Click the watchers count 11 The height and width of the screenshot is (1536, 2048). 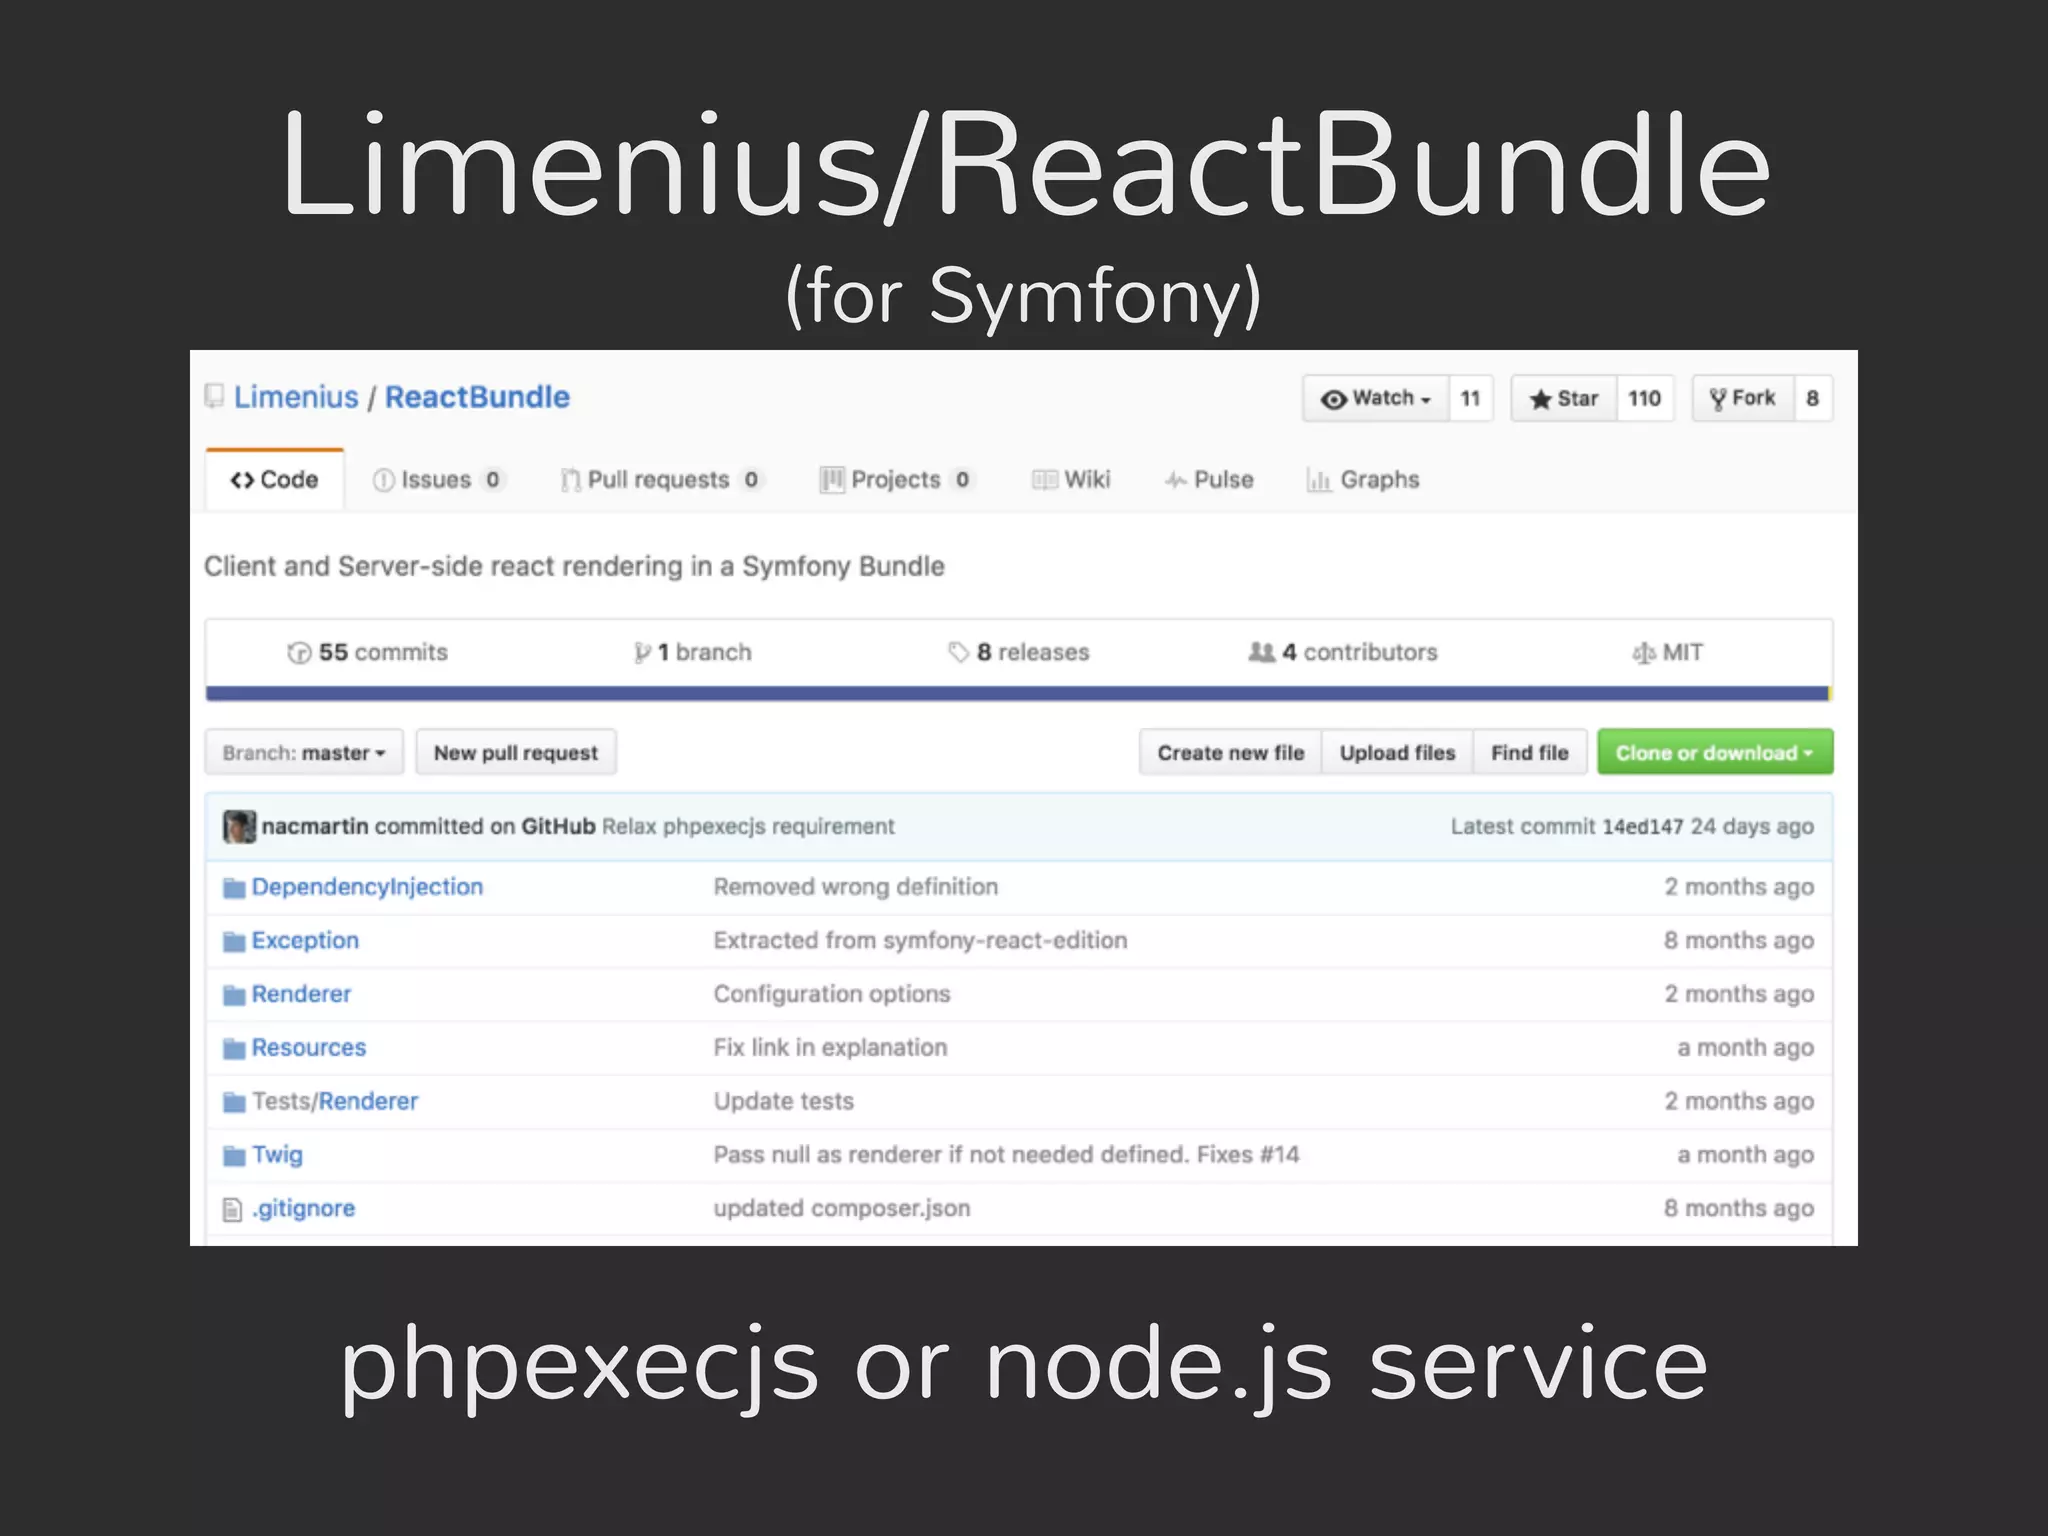coord(1470,398)
